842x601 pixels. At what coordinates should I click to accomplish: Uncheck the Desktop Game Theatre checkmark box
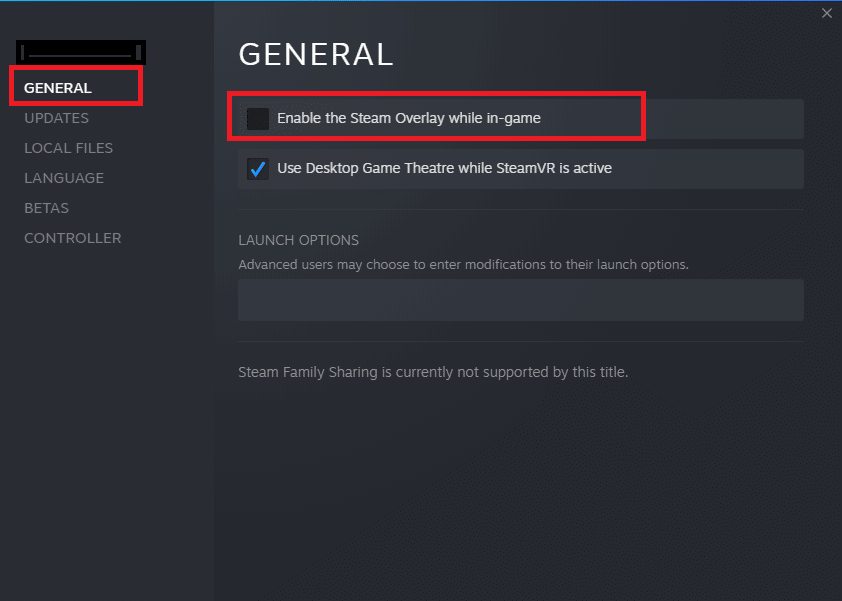[x=258, y=169]
